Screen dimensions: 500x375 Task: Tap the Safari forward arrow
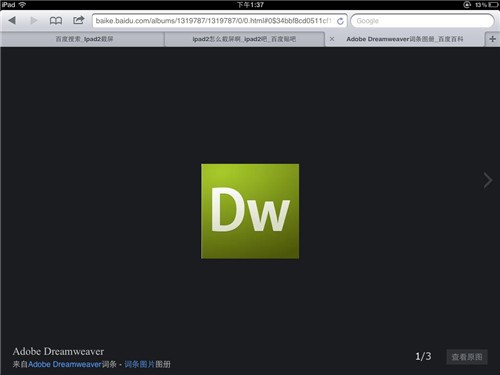pos(34,20)
